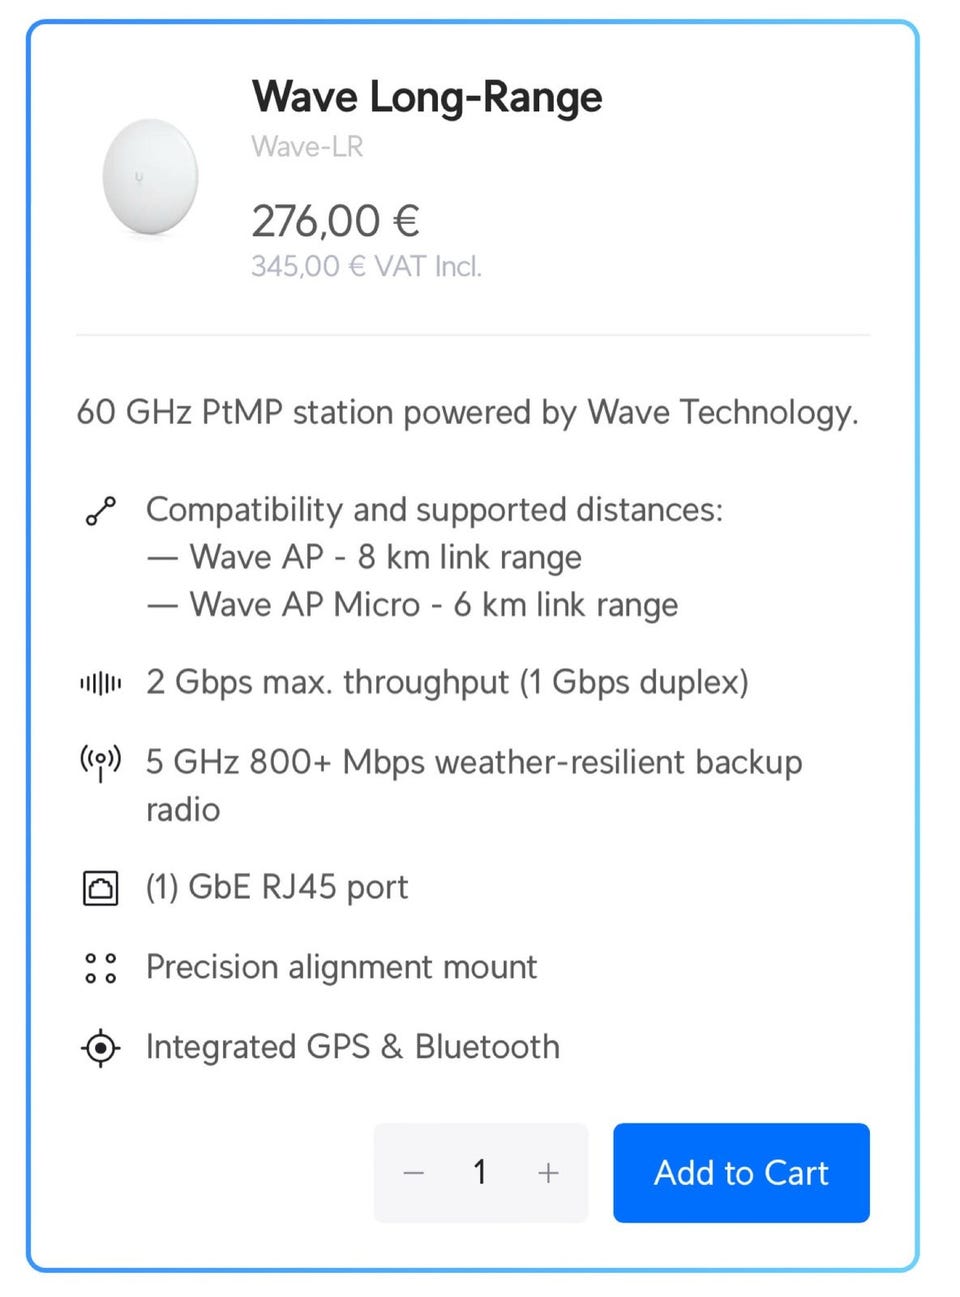
Task: Click the Integrated GPS & Bluetooth text
Action: pyautogui.click(x=352, y=1047)
